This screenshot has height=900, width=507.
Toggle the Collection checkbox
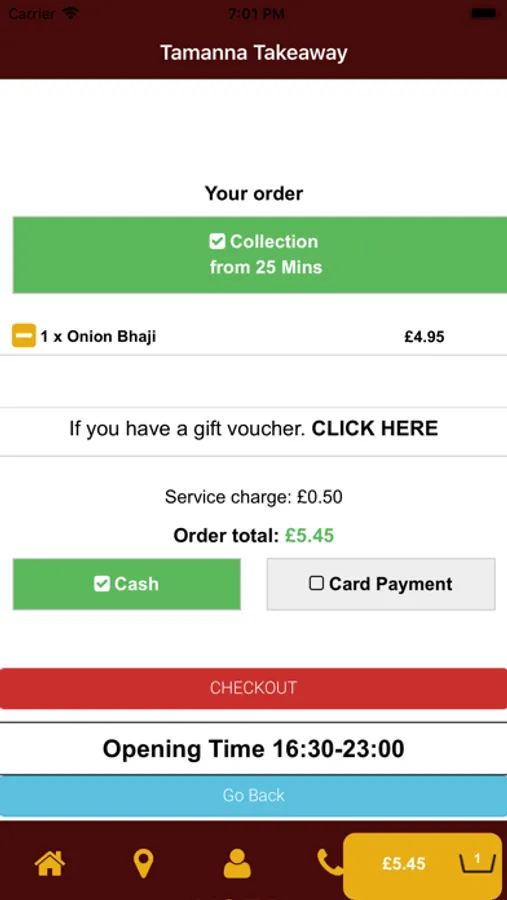click(x=216, y=242)
